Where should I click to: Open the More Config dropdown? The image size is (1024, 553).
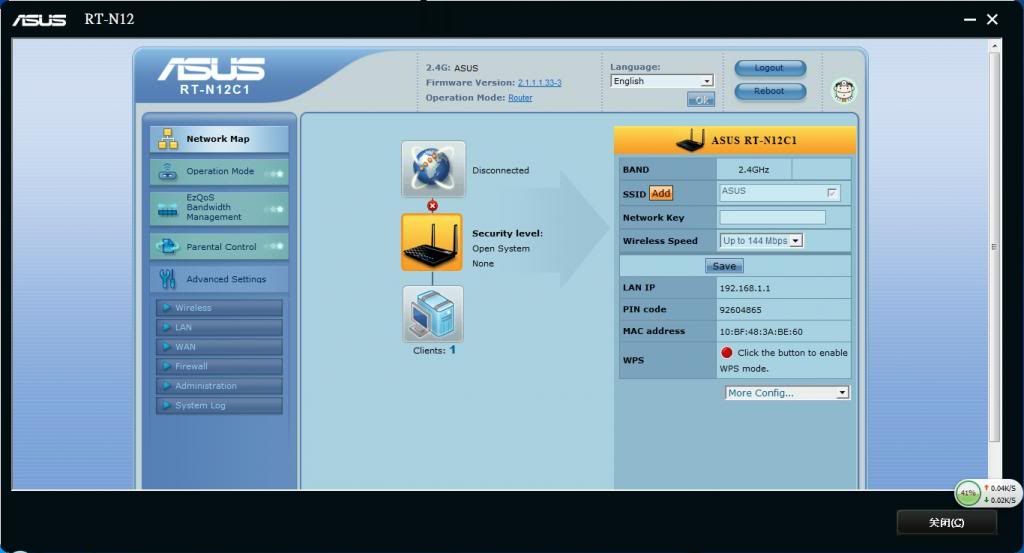coord(787,393)
